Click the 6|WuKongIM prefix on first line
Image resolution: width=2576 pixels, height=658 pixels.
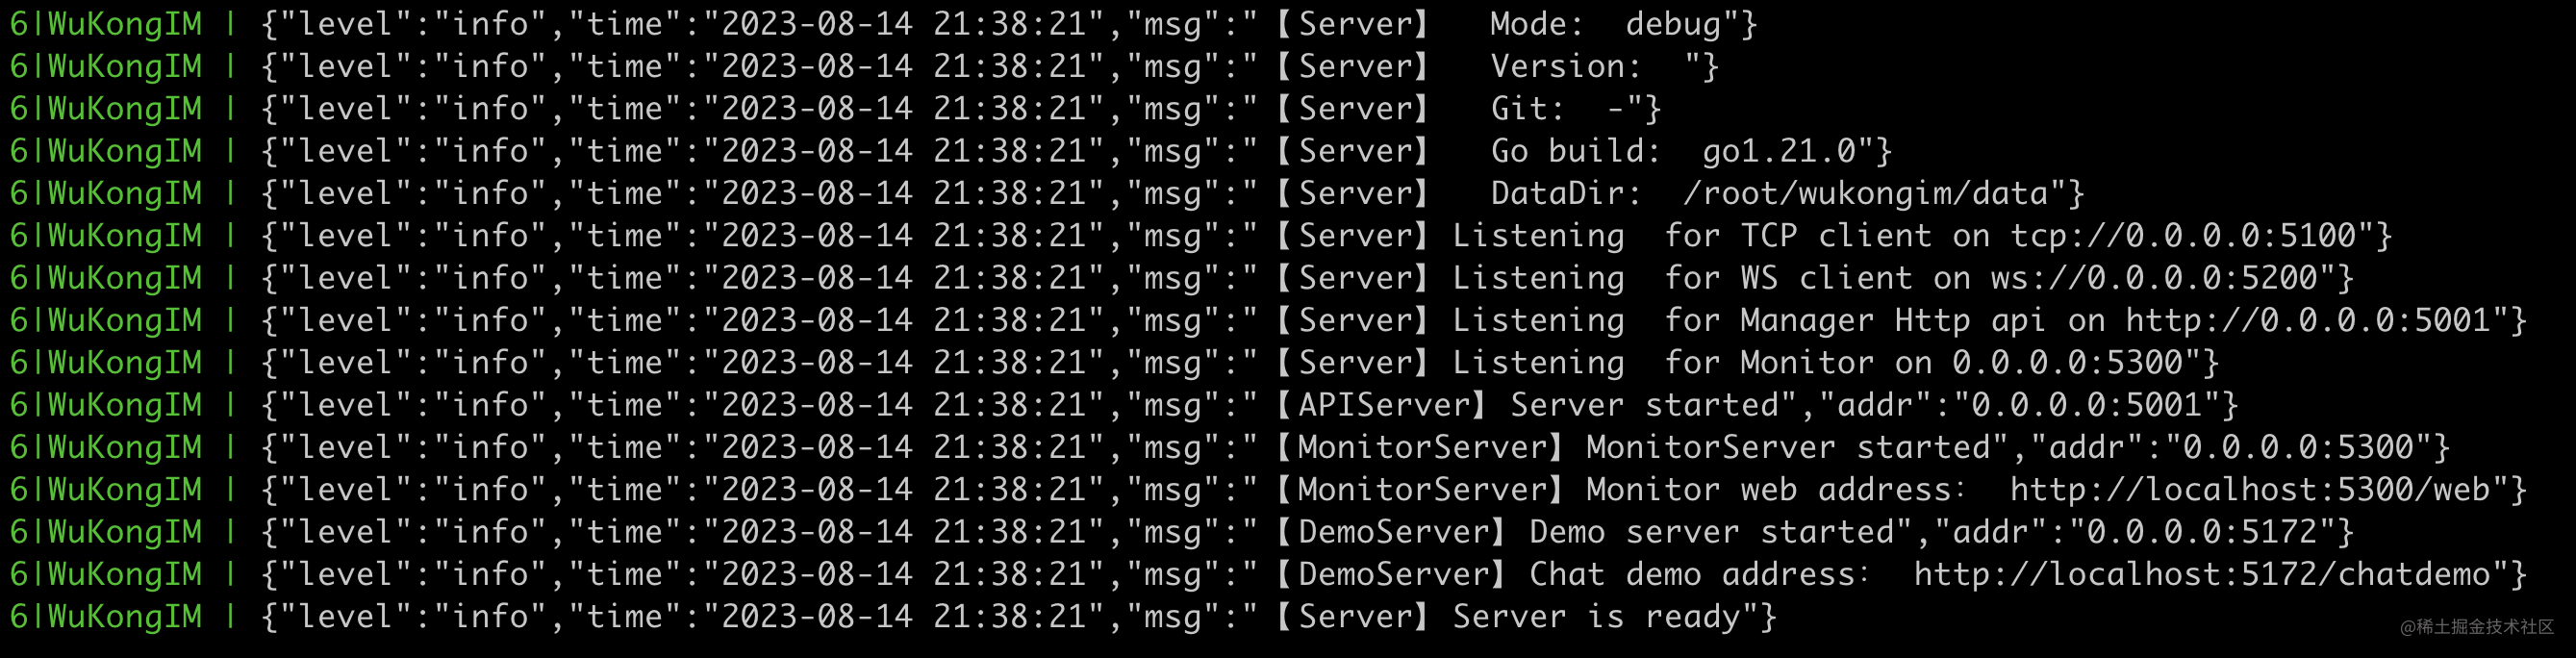click(106, 24)
